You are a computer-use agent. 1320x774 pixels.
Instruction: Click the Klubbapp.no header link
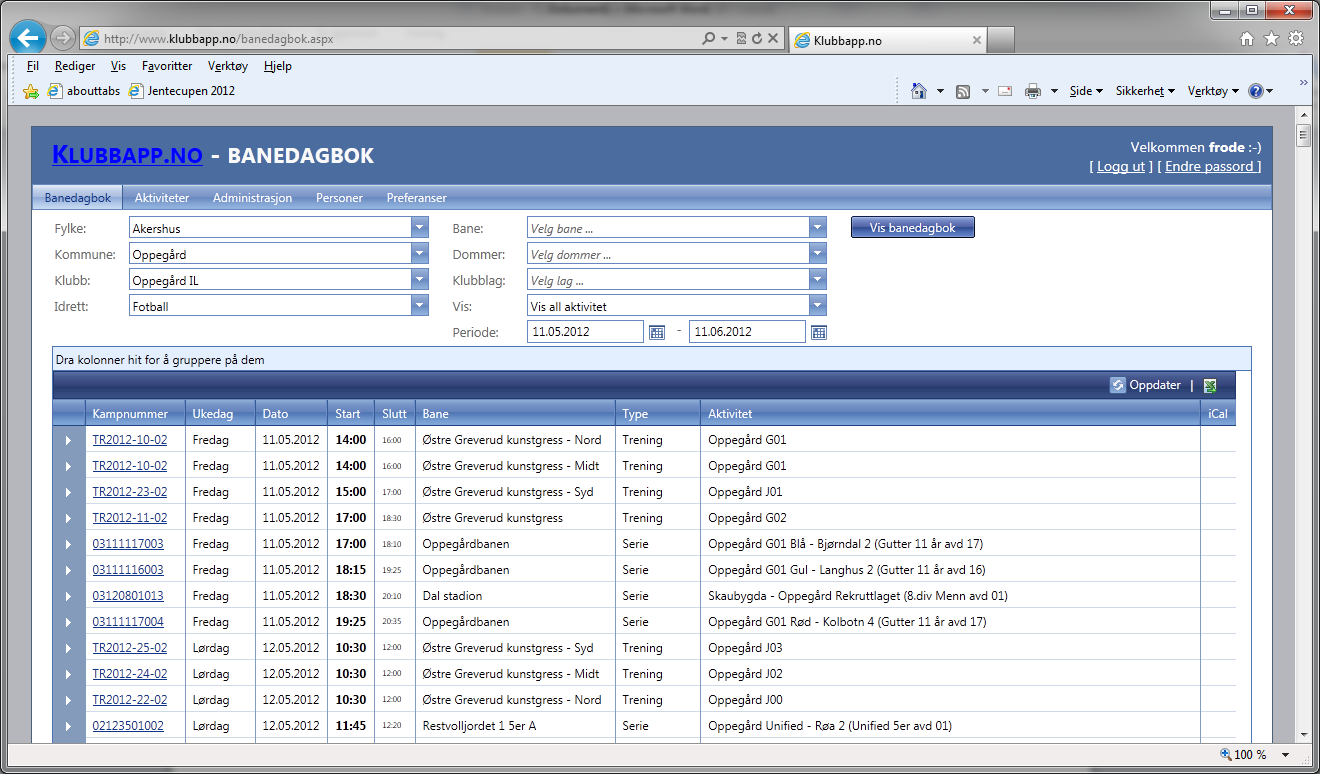[x=127, y=155]
